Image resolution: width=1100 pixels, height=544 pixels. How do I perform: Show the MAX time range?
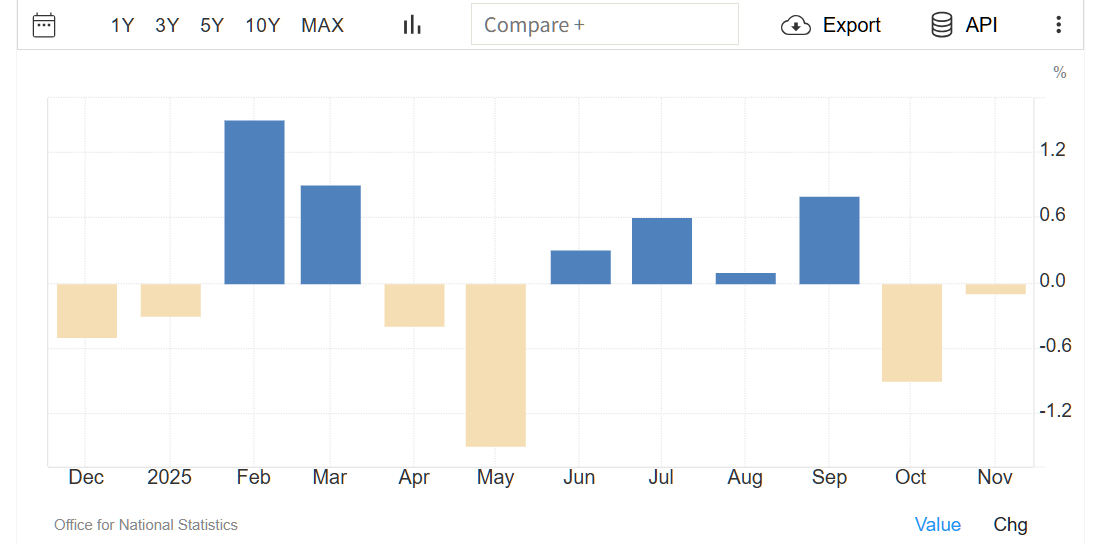322,25
